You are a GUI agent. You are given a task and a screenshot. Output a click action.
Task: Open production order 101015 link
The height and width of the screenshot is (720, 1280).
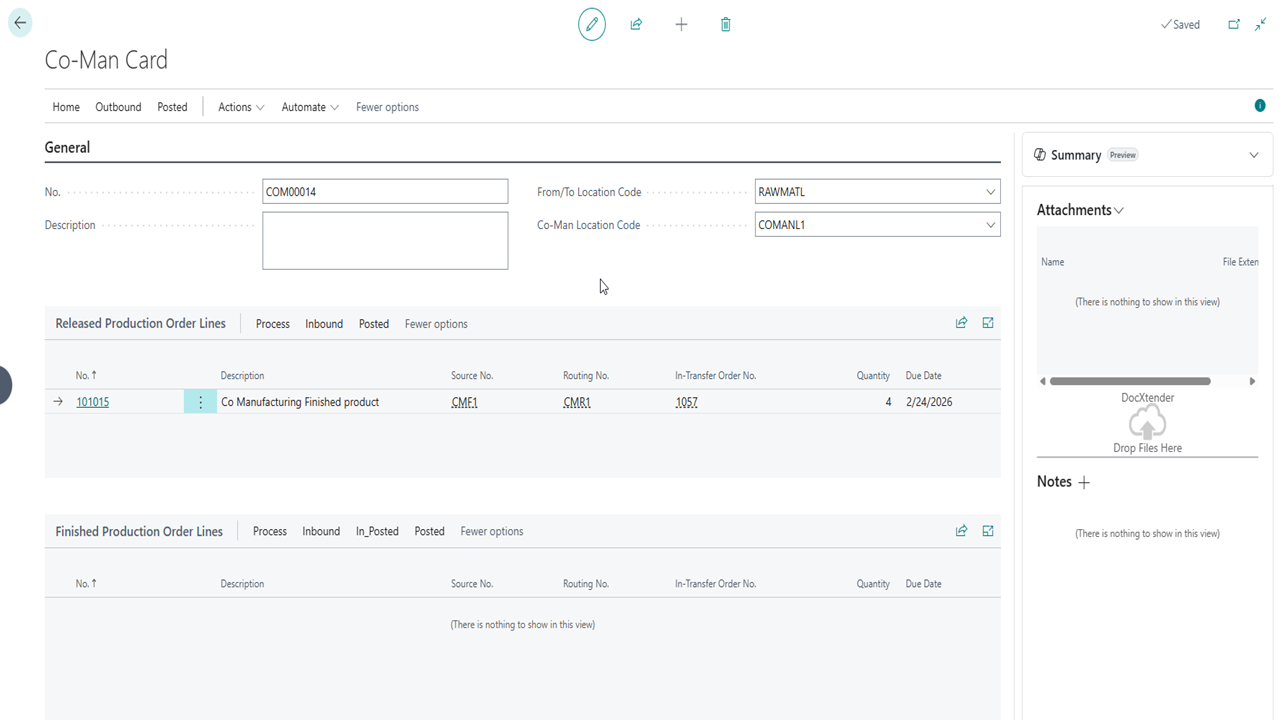[x=93, y=402]
